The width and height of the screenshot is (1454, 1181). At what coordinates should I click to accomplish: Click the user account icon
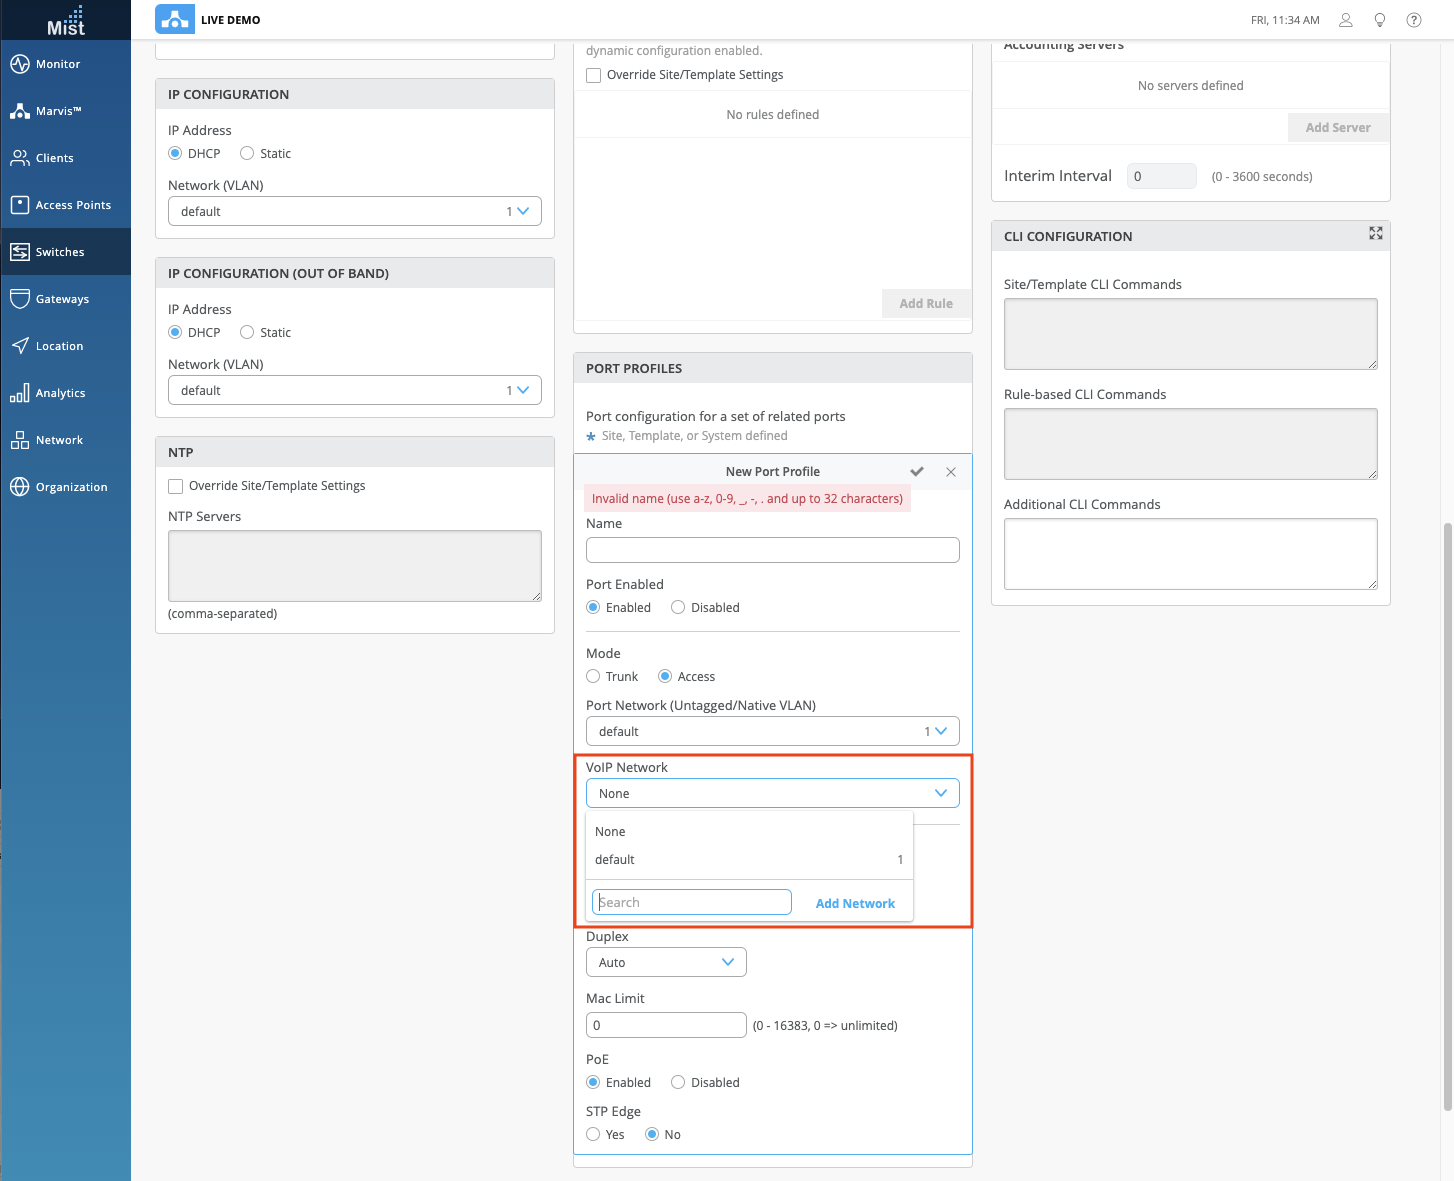[x=1346, y=20]
